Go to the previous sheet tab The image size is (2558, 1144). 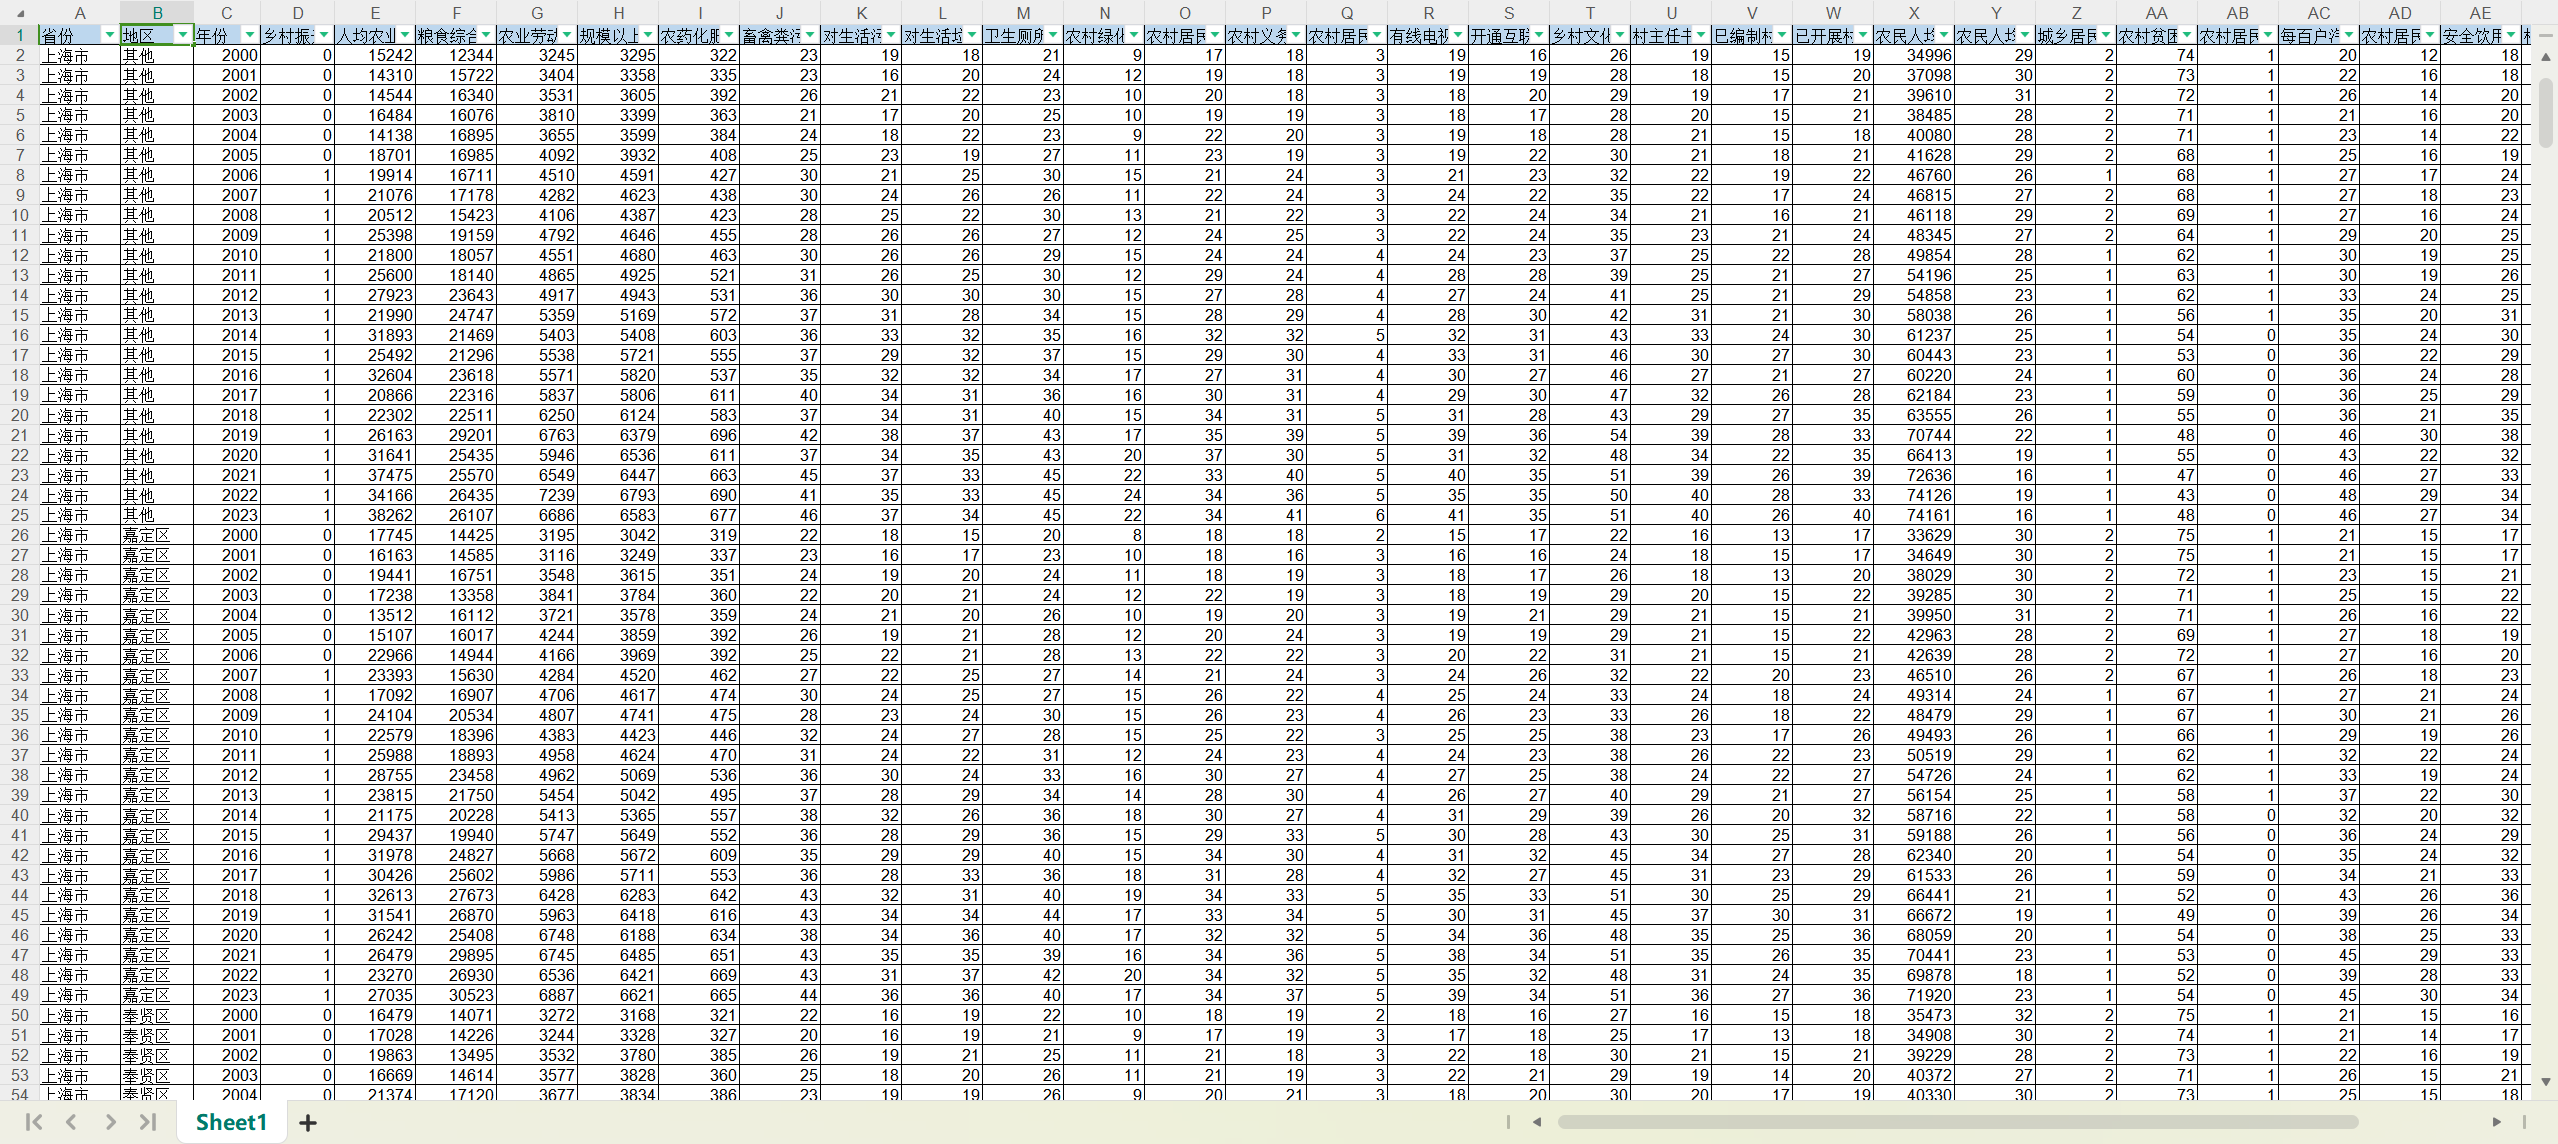coord(71,1122)
